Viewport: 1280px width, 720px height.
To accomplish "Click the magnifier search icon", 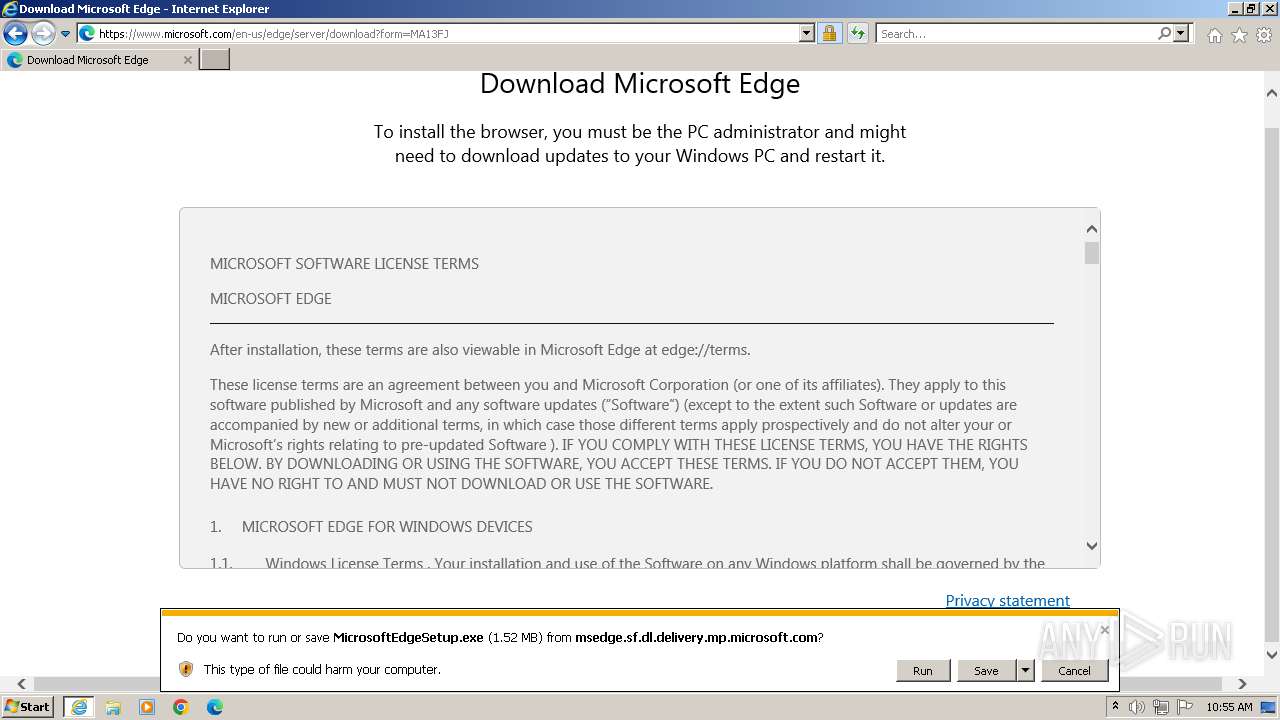I will click(x=1164, y=34).
